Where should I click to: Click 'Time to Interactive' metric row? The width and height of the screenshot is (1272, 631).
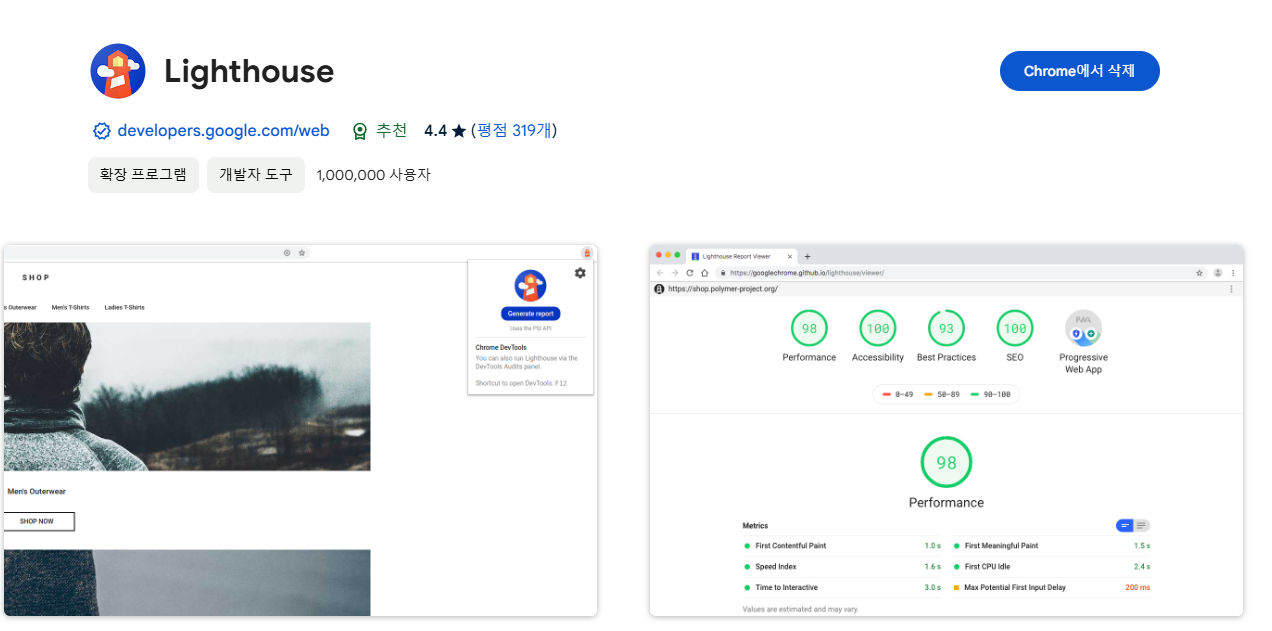tap(842, 588)
